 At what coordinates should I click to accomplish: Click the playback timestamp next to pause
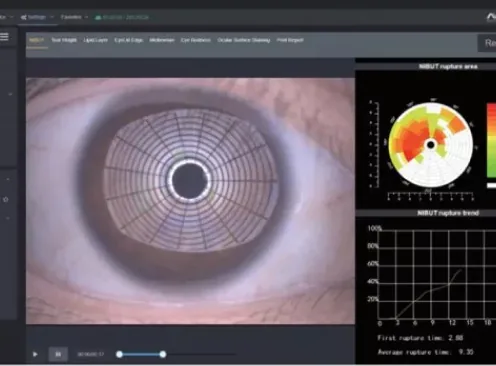coord(91,354)
